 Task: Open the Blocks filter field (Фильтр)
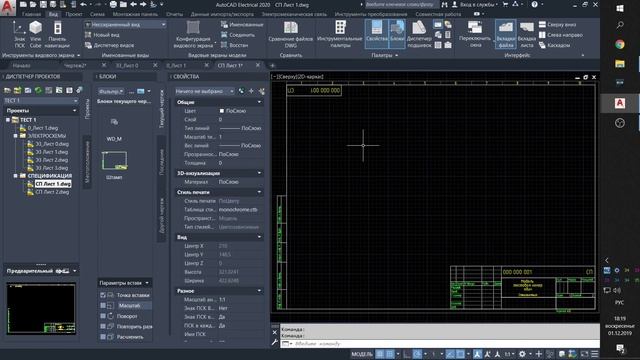tap(111, 91)
